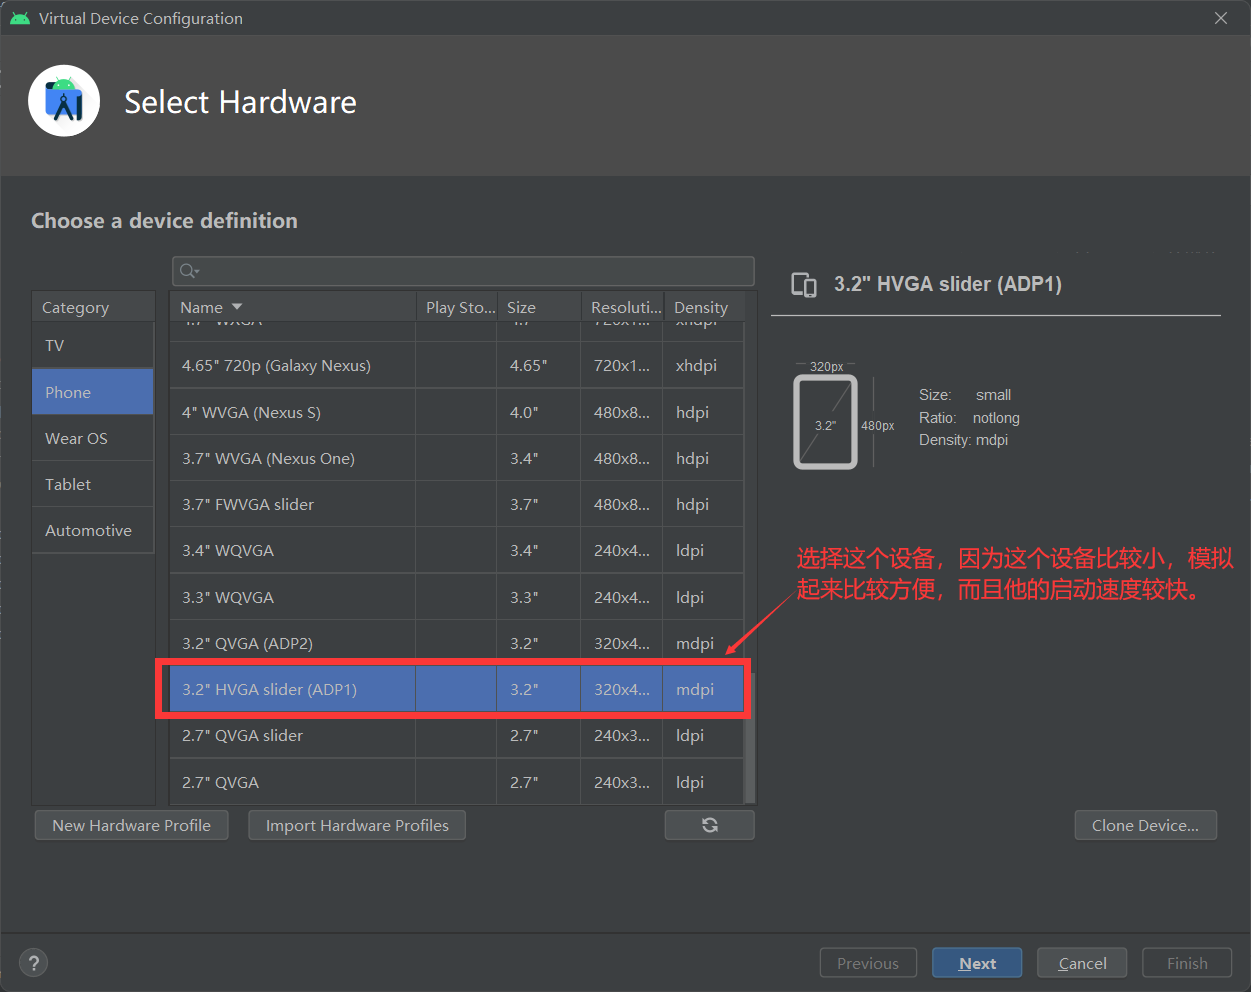Select 3.4" WQVGA device row

(457, 550)
